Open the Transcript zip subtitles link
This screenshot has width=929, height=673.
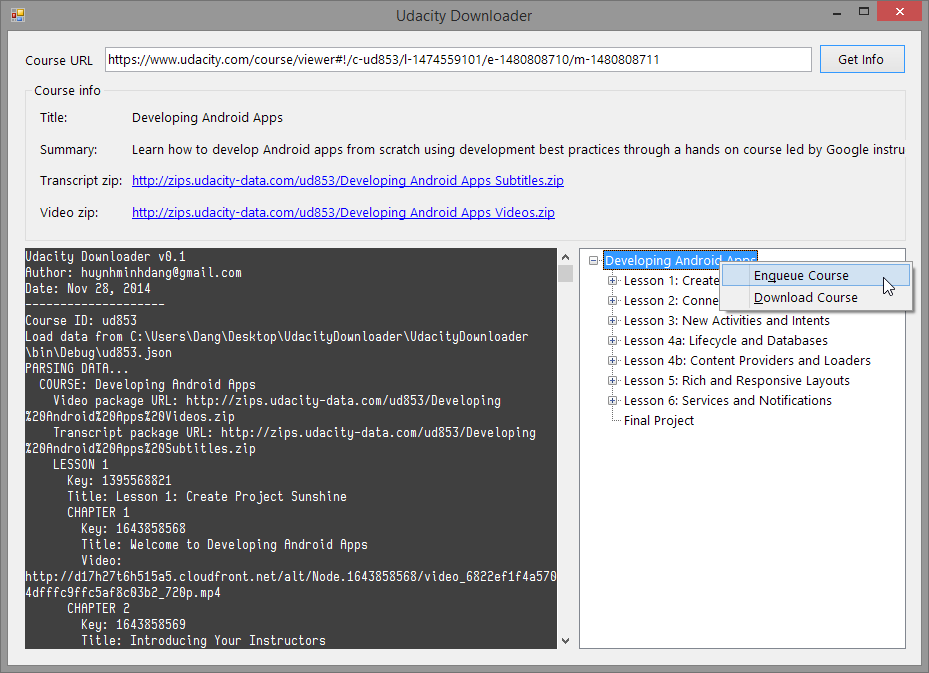(x=348, y=181)
